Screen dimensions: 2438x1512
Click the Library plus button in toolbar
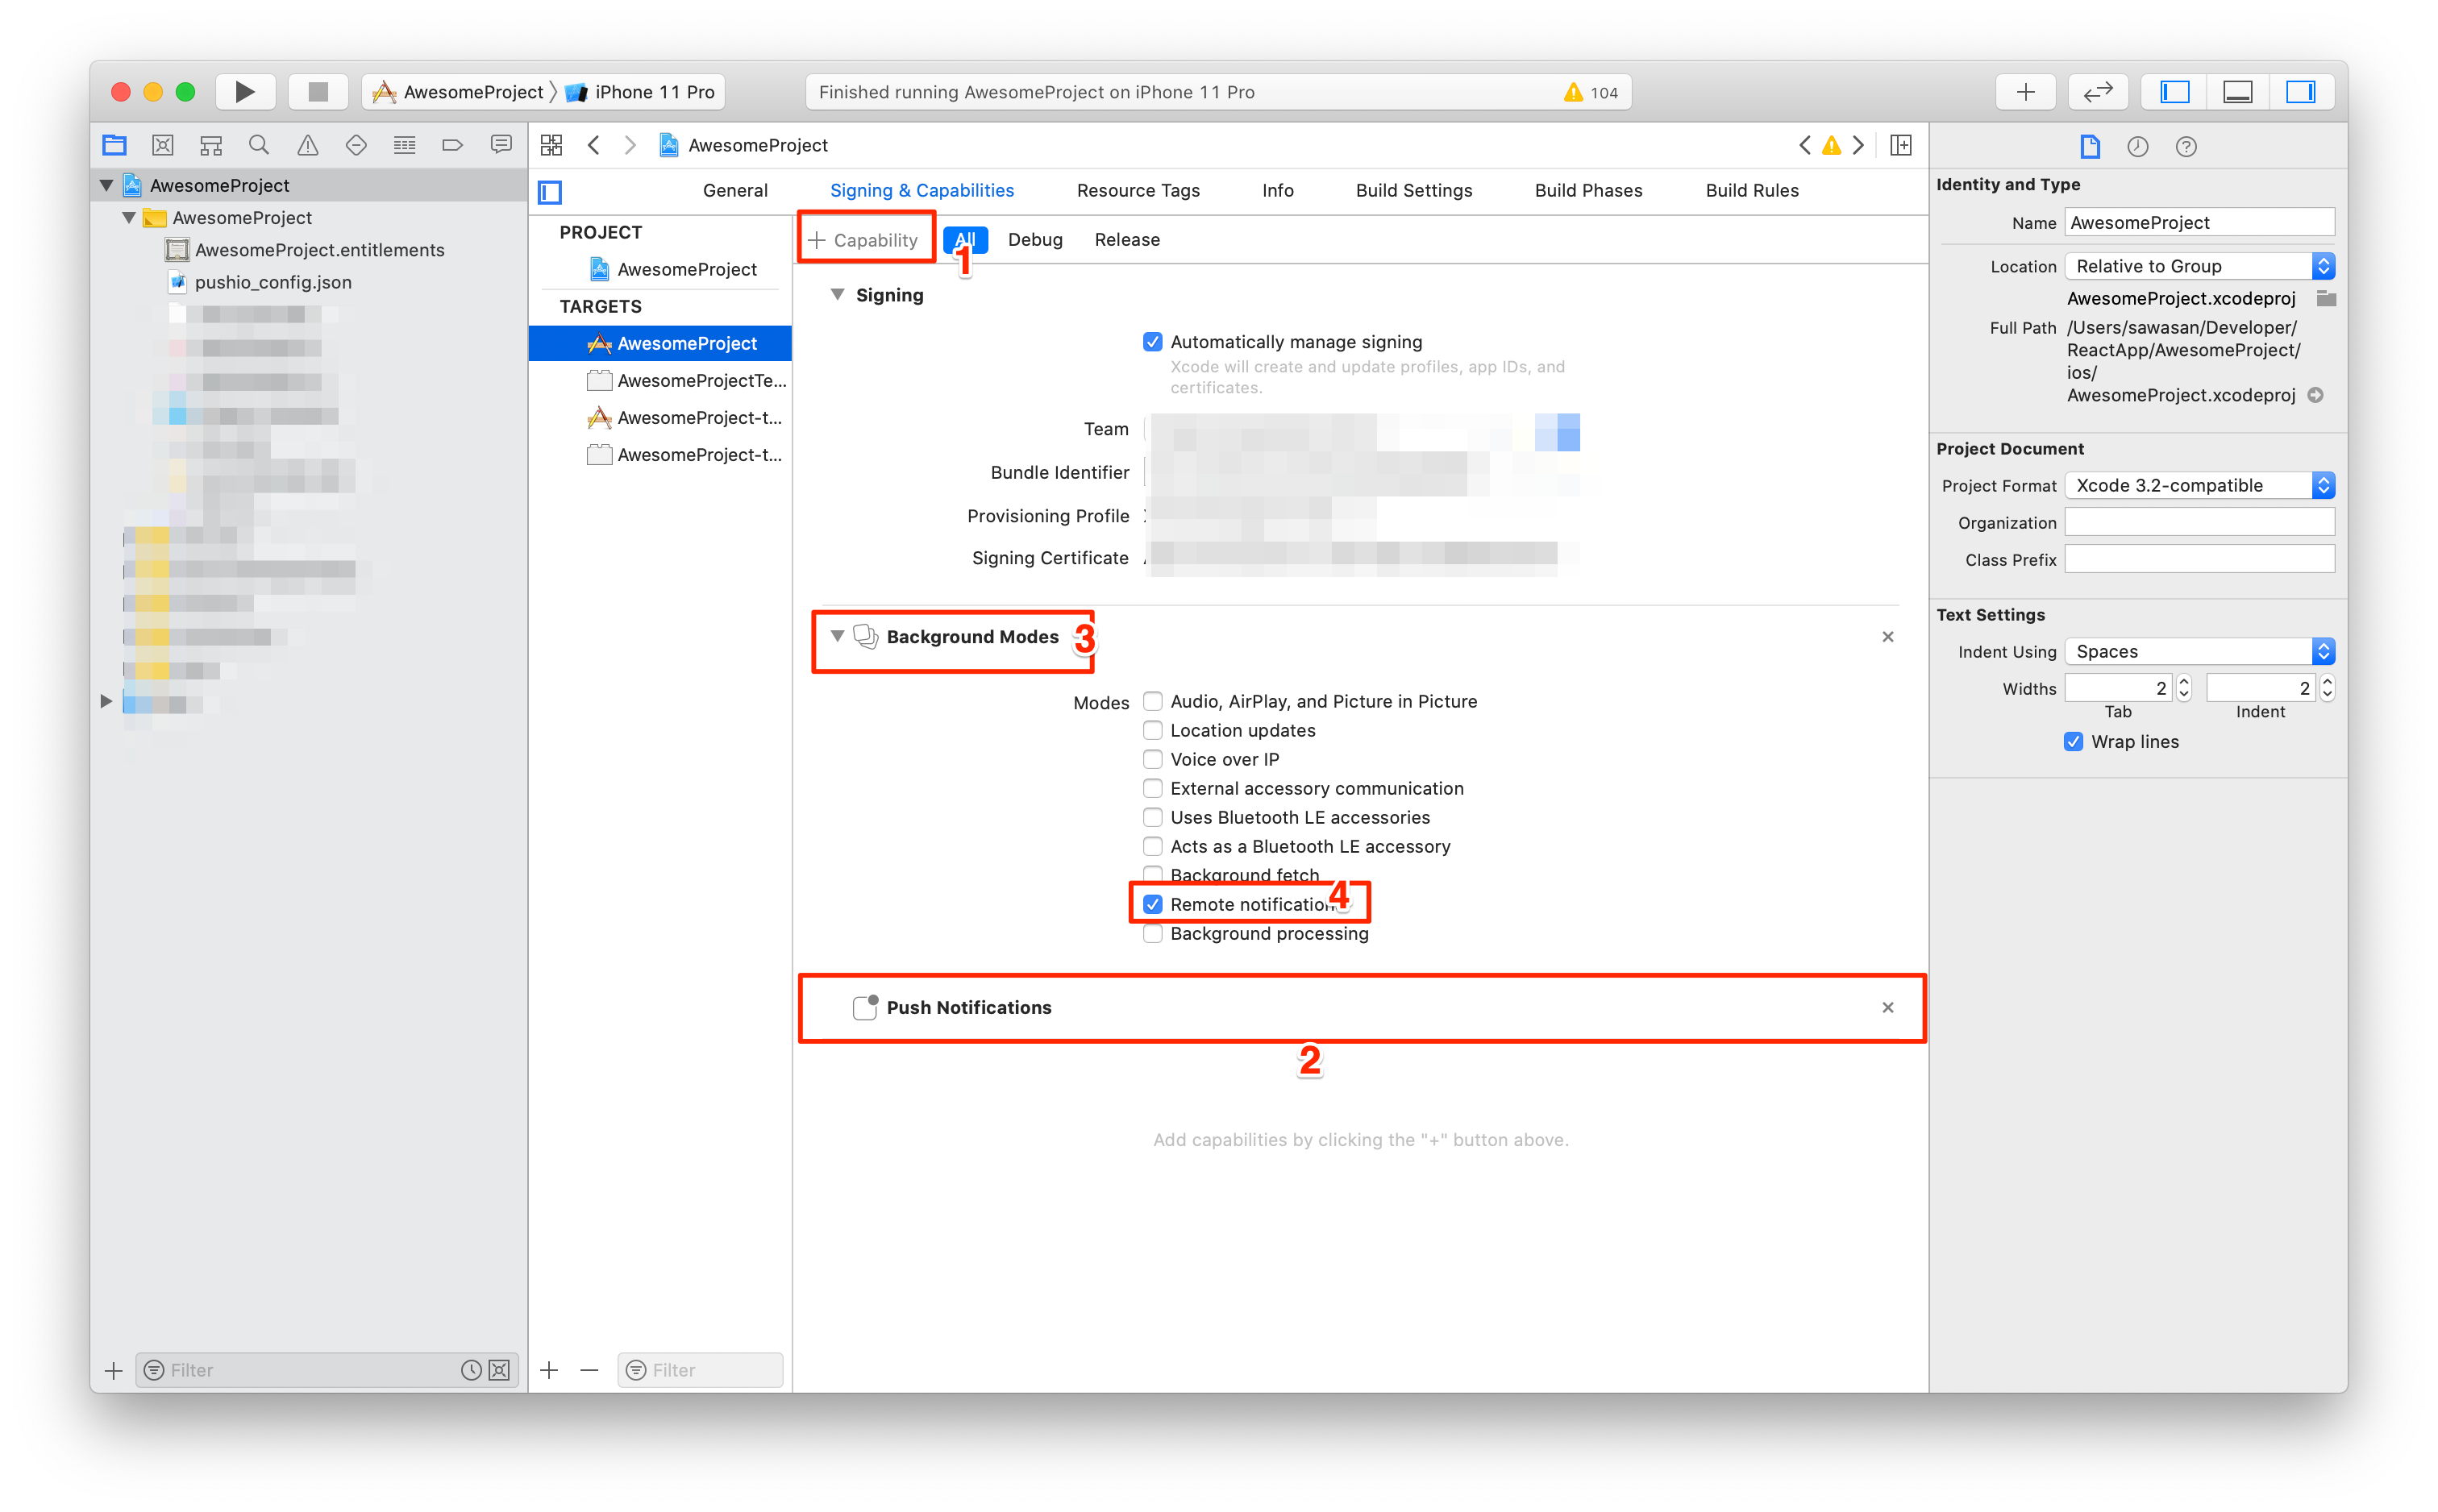click(x=2025, y=92)
